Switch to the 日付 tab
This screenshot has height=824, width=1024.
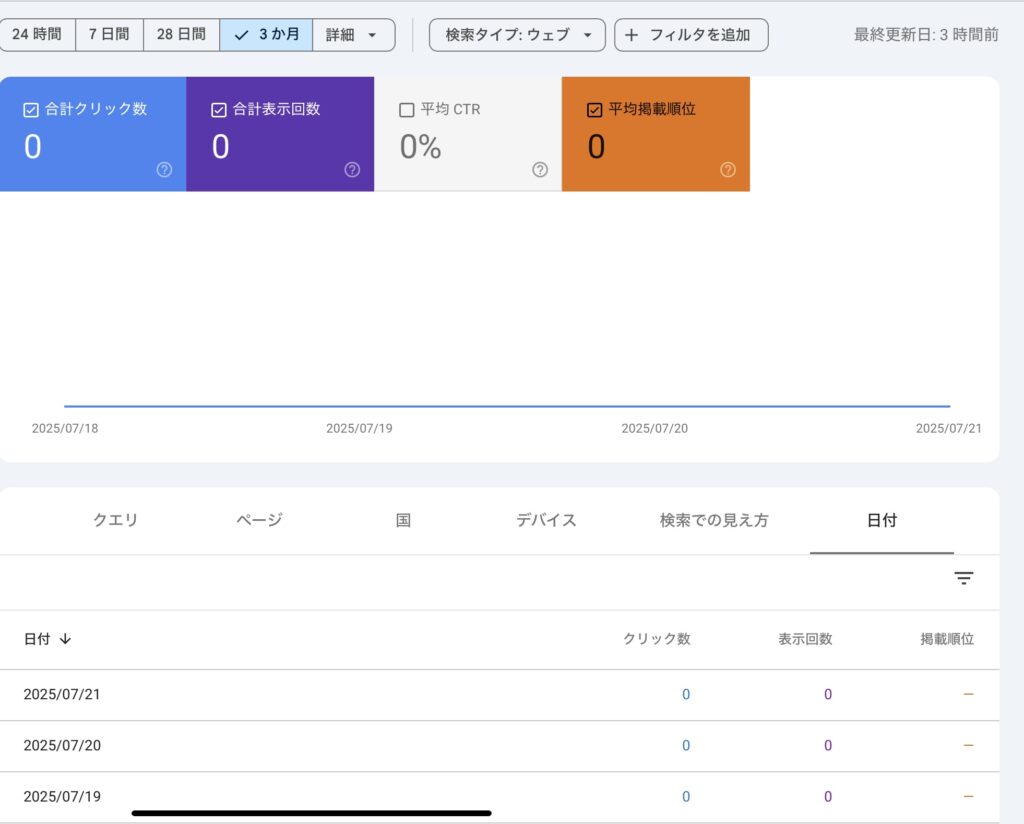pyautogui.click(x=882, y=520)
